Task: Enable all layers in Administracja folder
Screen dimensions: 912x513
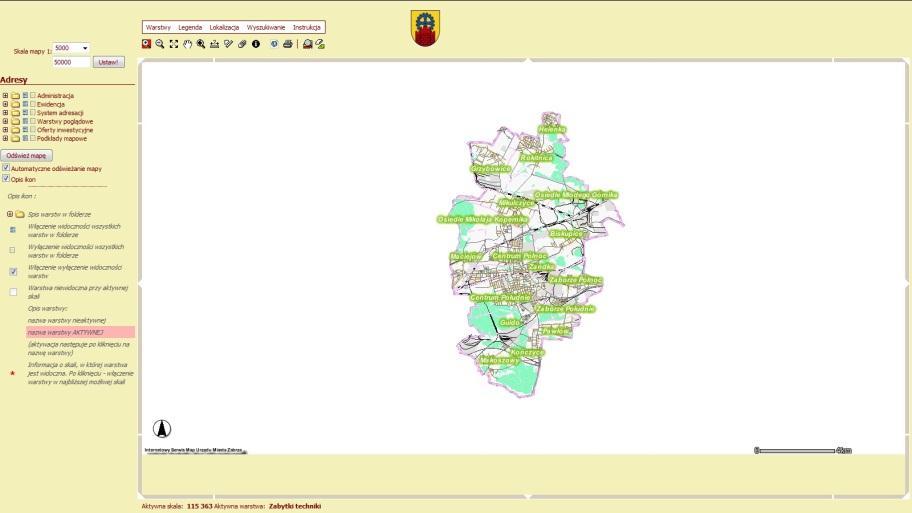Action: tap(25, 95)
